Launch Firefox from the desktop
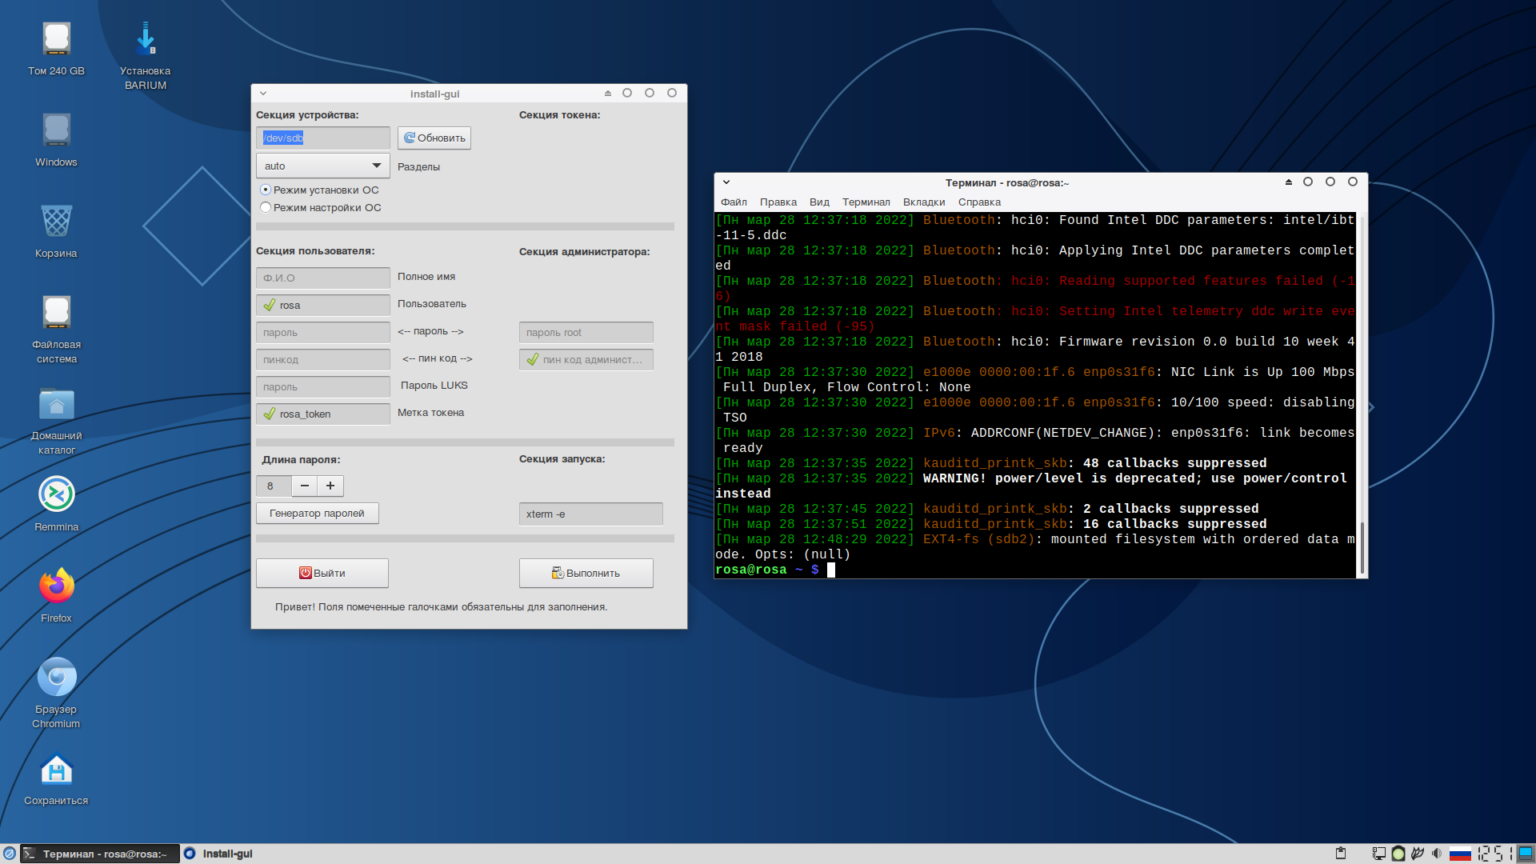Image resolution: width=1536 pixels, height=864 pixels. point(56,586)
